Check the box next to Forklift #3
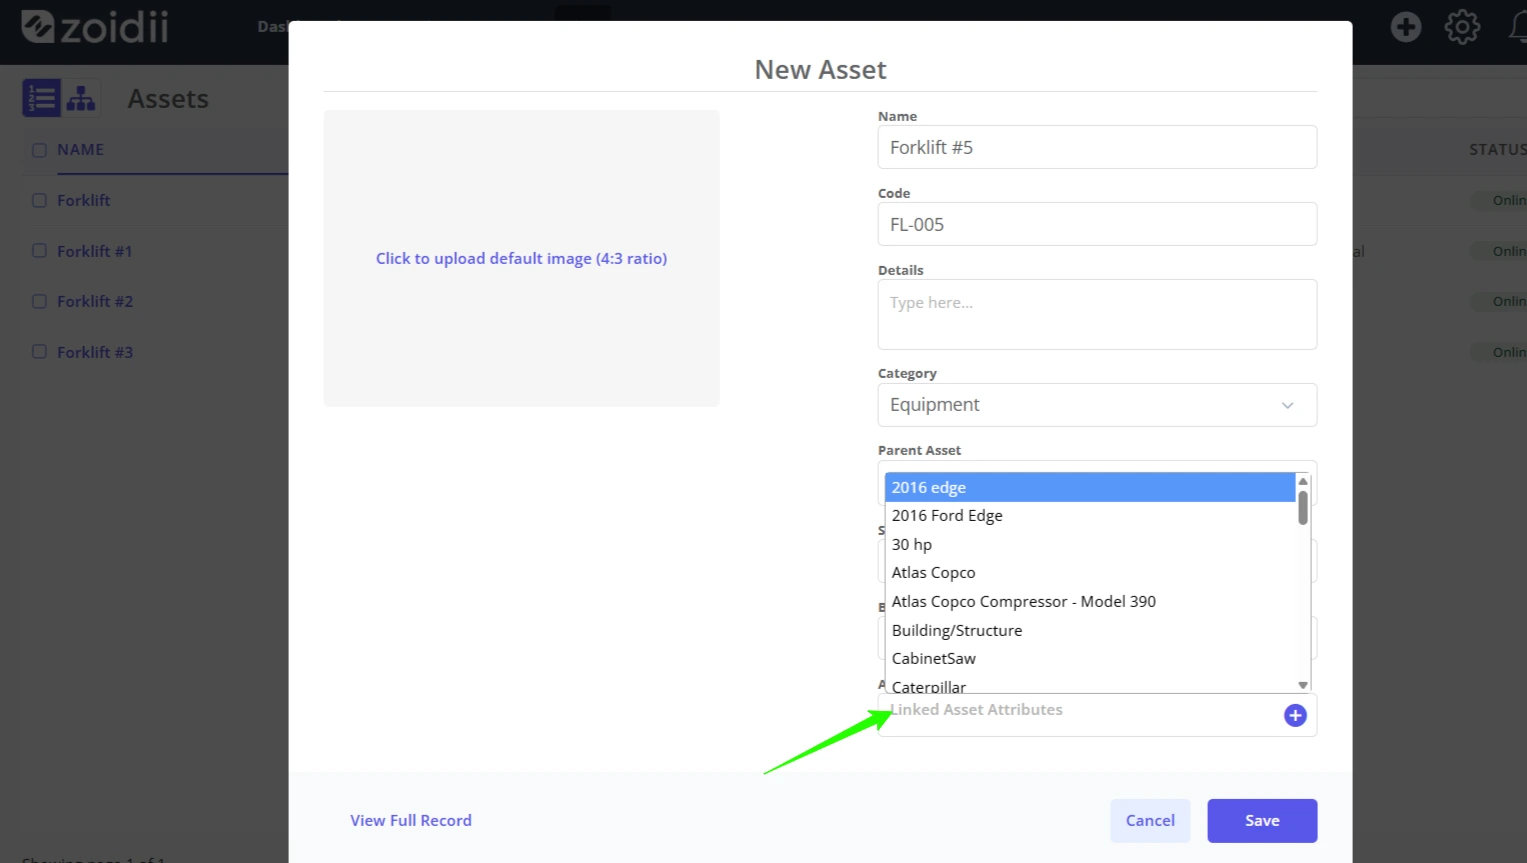The width and height of the screenshot is (1527, 863). 39,352
